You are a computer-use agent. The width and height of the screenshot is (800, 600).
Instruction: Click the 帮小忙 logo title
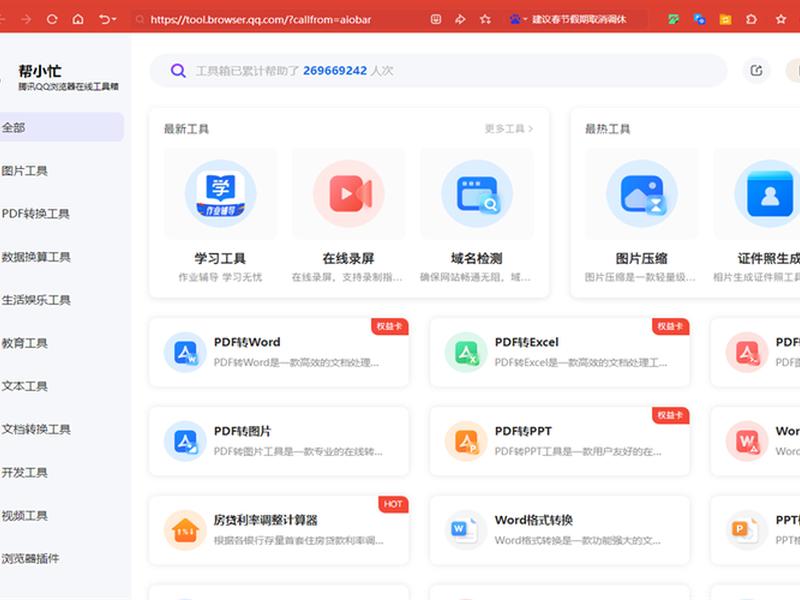pos(40,70)
